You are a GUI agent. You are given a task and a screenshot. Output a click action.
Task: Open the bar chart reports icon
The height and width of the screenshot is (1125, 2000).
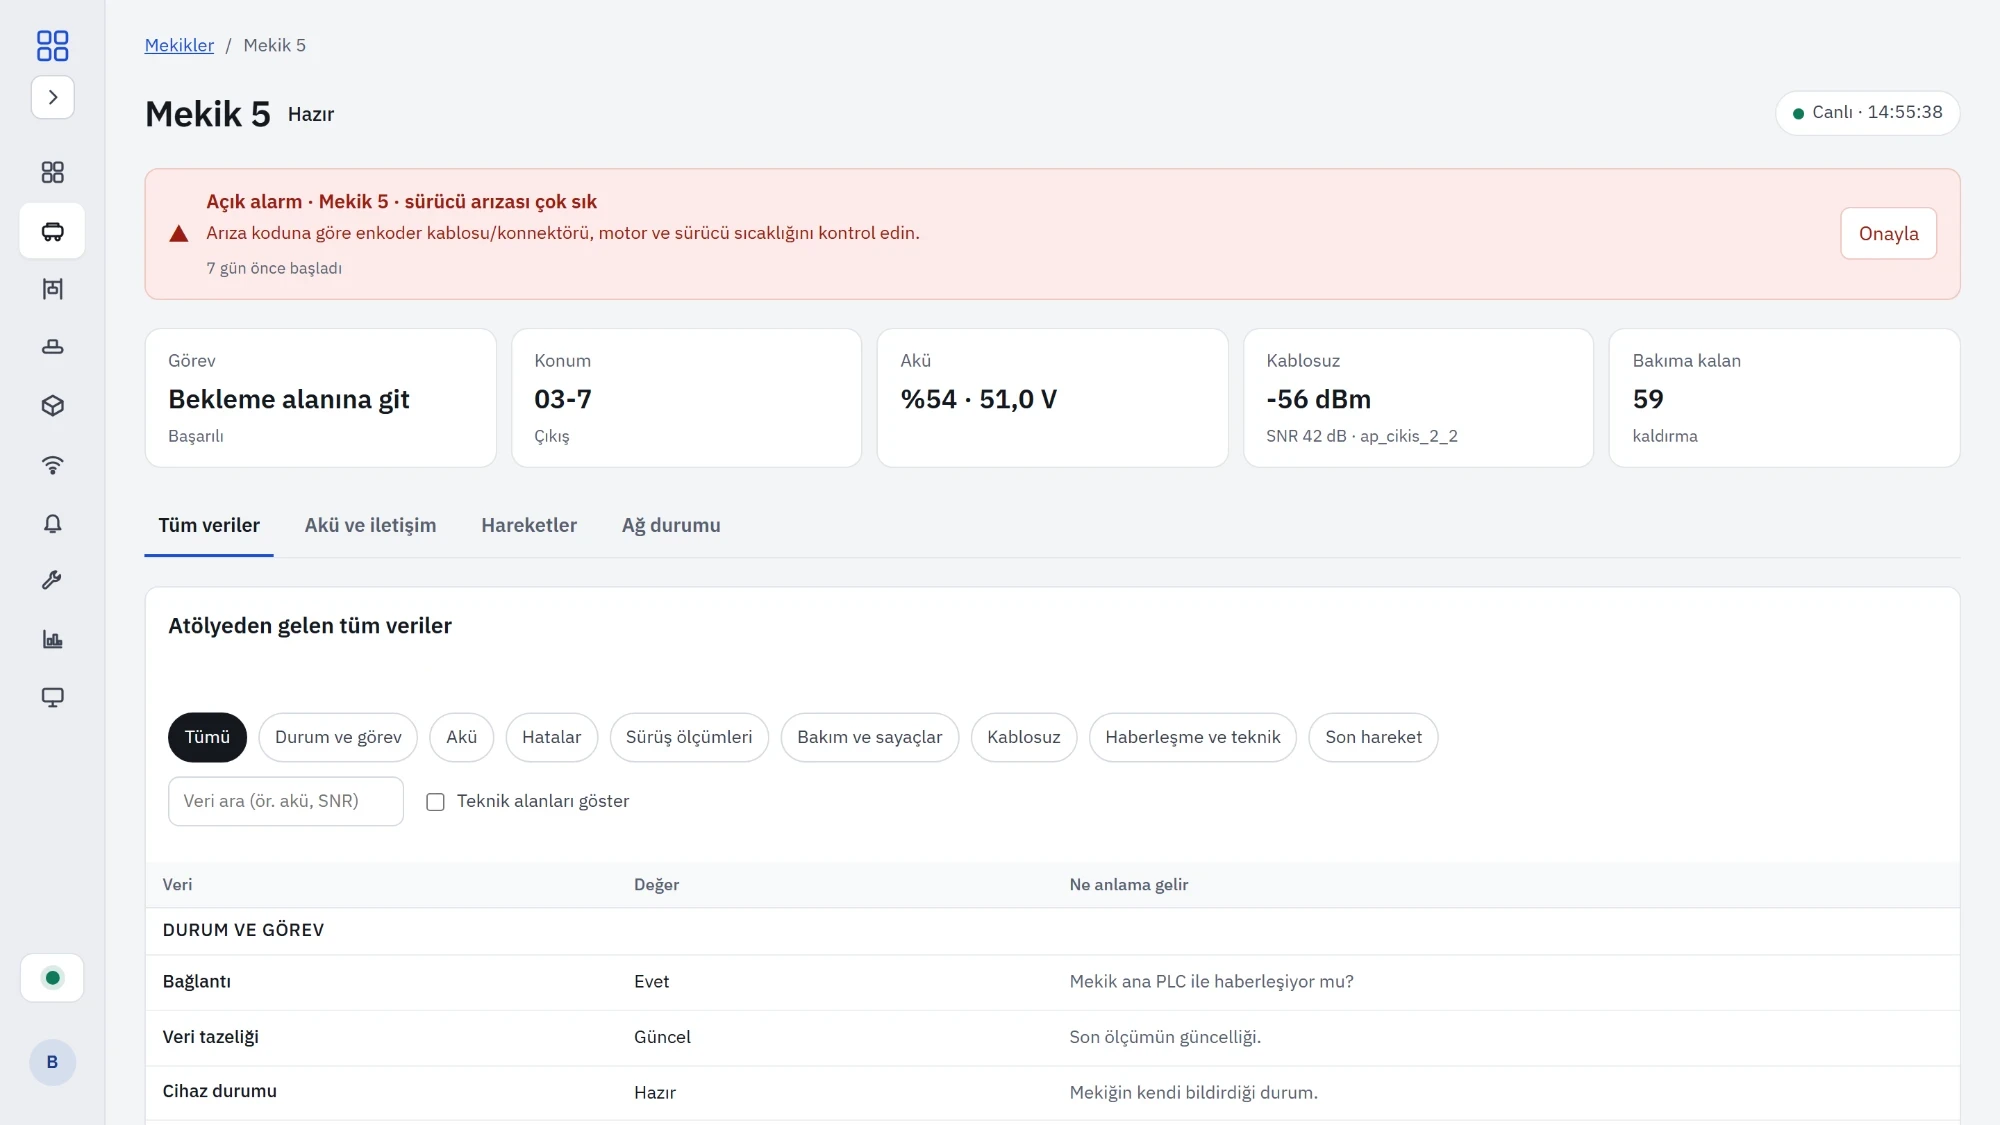pos(53,639)
